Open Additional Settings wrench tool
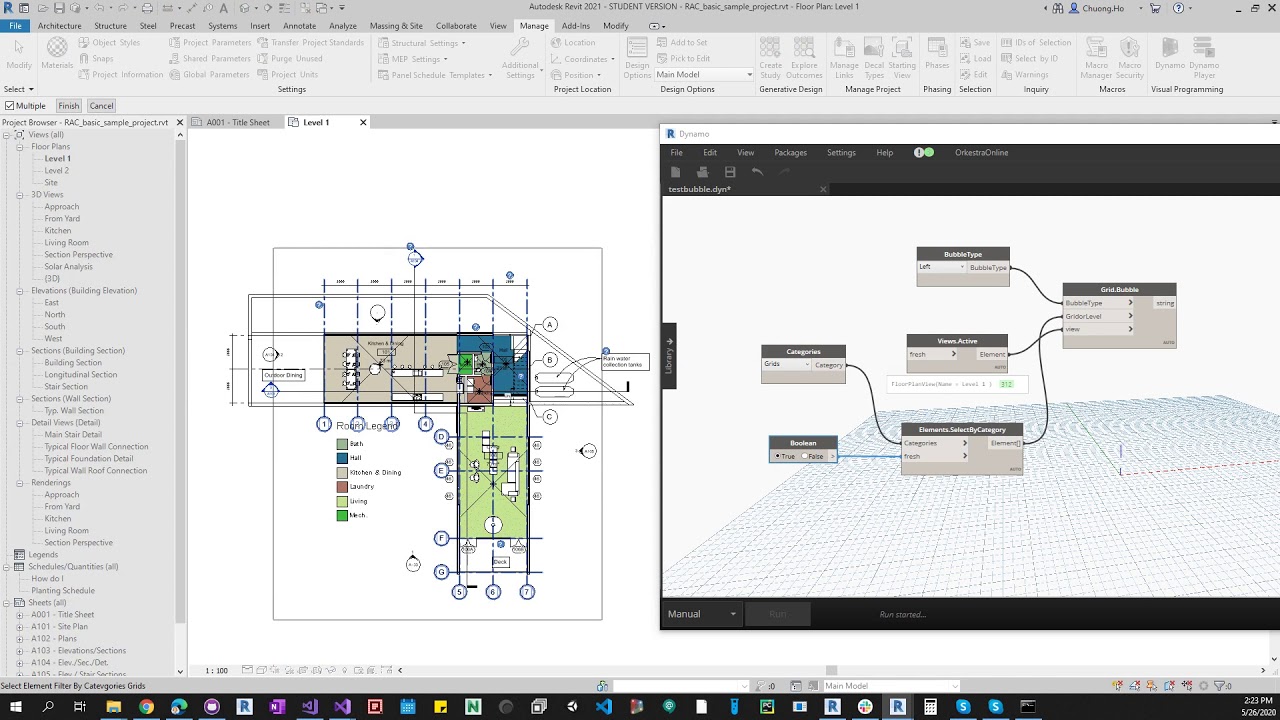The image size is (1280, 720). tap(520, 58)
